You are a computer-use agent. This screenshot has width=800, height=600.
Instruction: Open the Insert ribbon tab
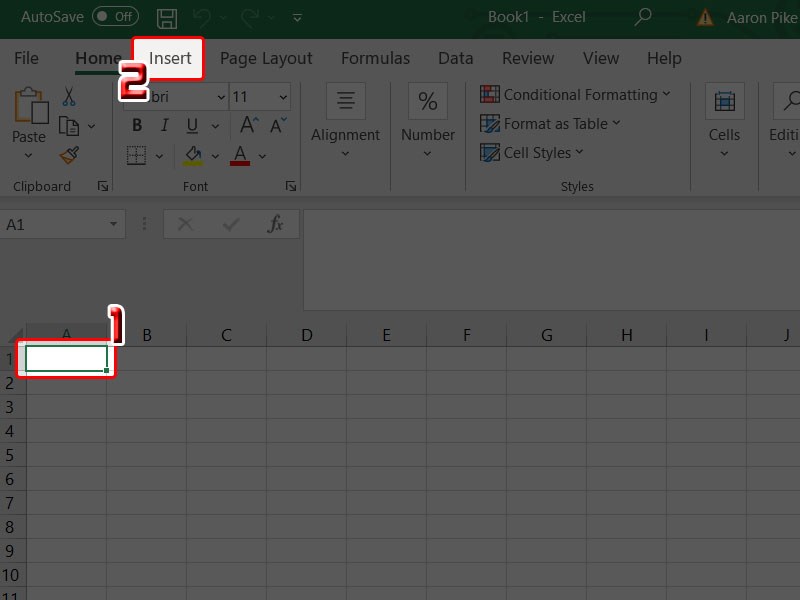[x=170, y=58]
